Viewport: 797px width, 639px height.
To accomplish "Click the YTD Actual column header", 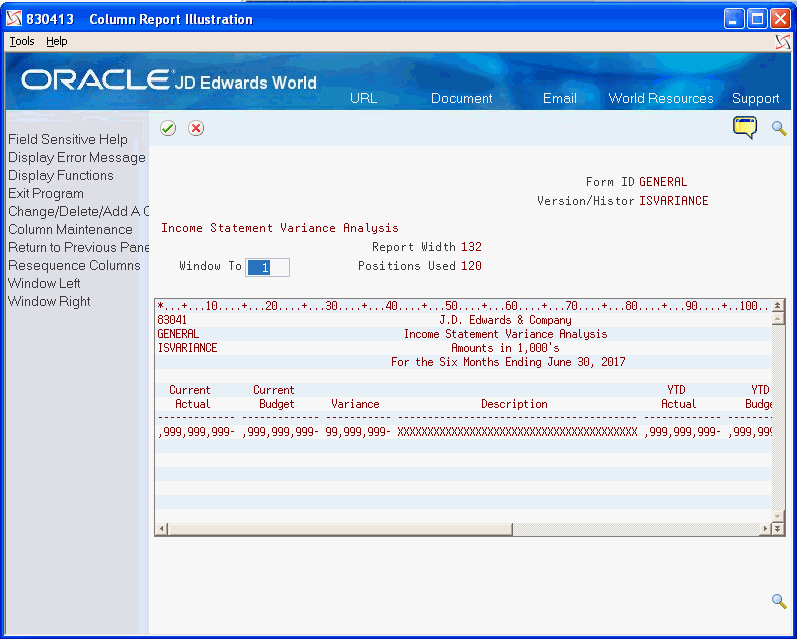I will 678,397.
